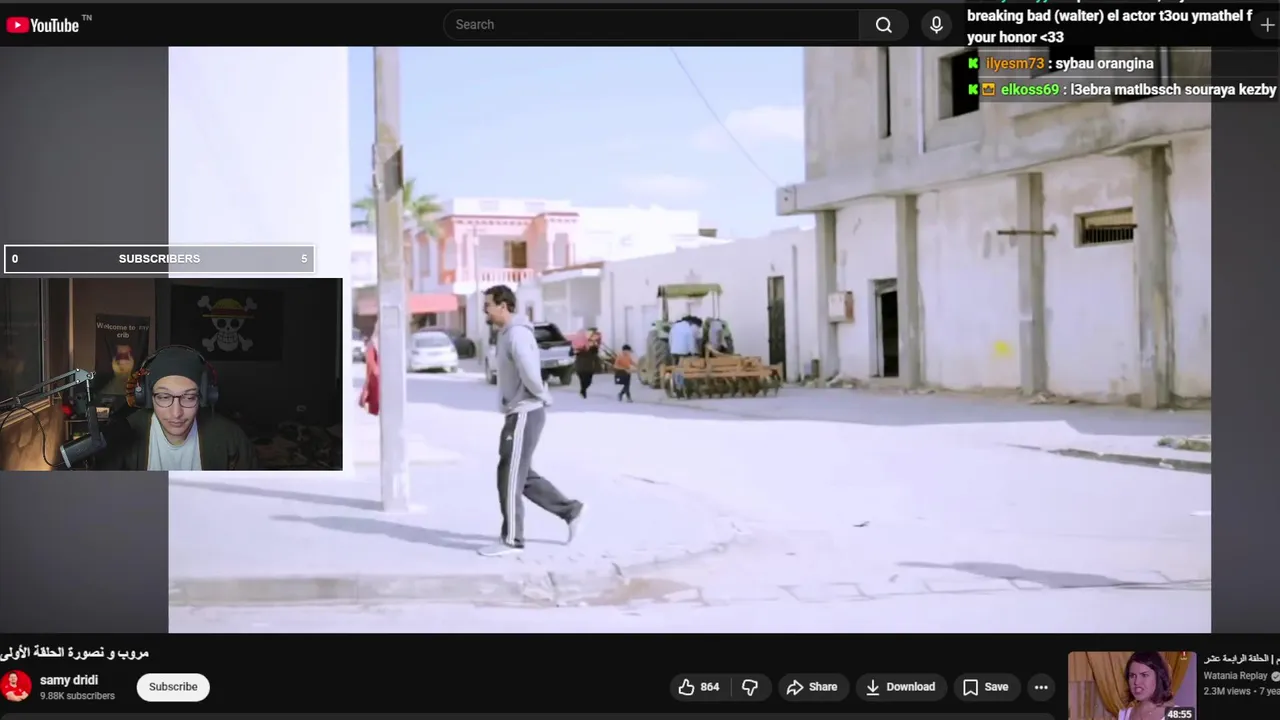
Task: Save the video to a playlist
Action: tap(985, 687)
